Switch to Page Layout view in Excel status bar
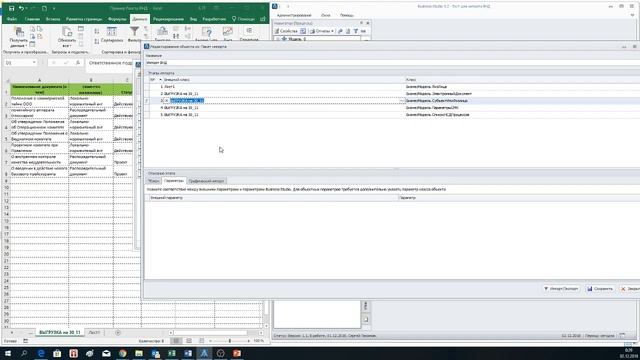The image size is (640, 360). (189, 341)
